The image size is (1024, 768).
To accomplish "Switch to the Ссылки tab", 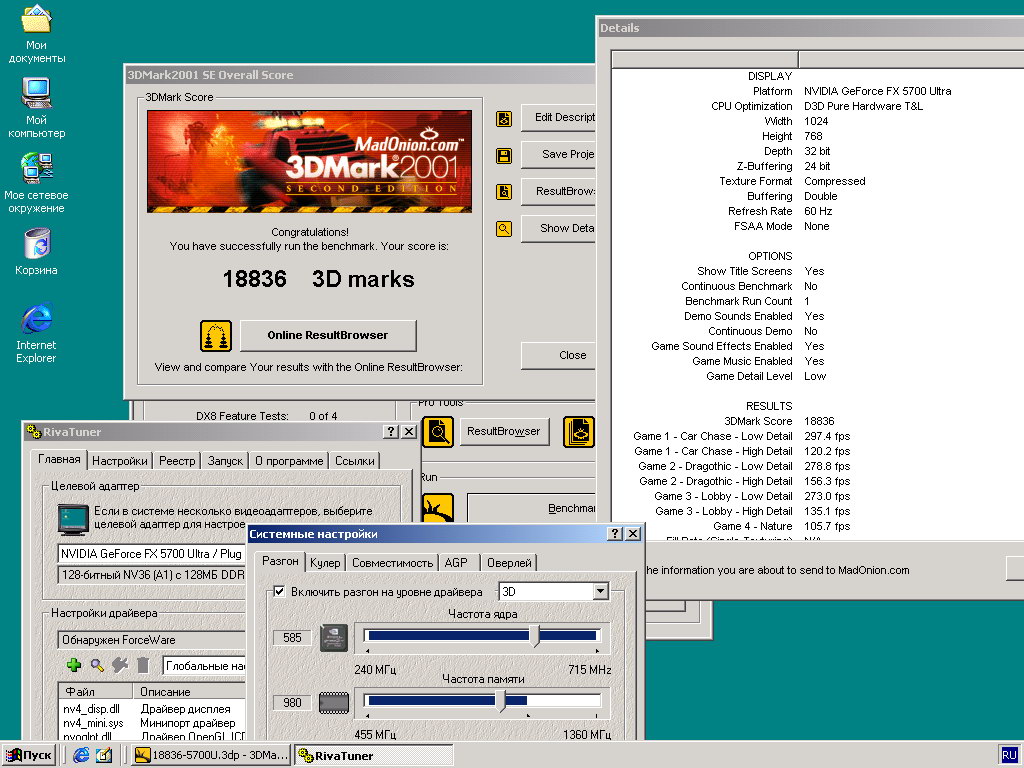I will click(x=355, y=460).
